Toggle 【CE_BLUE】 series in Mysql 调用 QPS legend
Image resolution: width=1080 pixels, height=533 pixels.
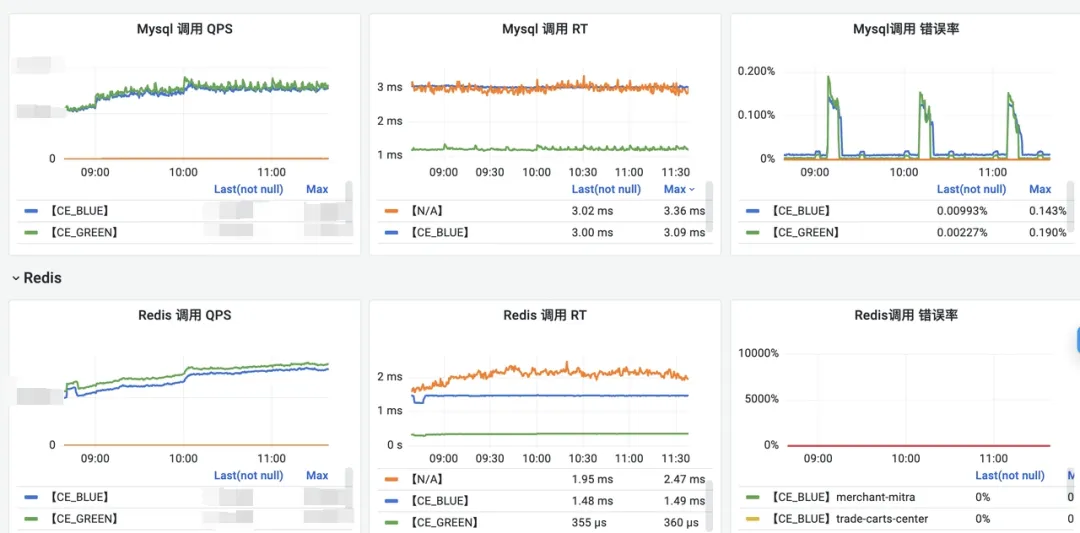(81, 211)
